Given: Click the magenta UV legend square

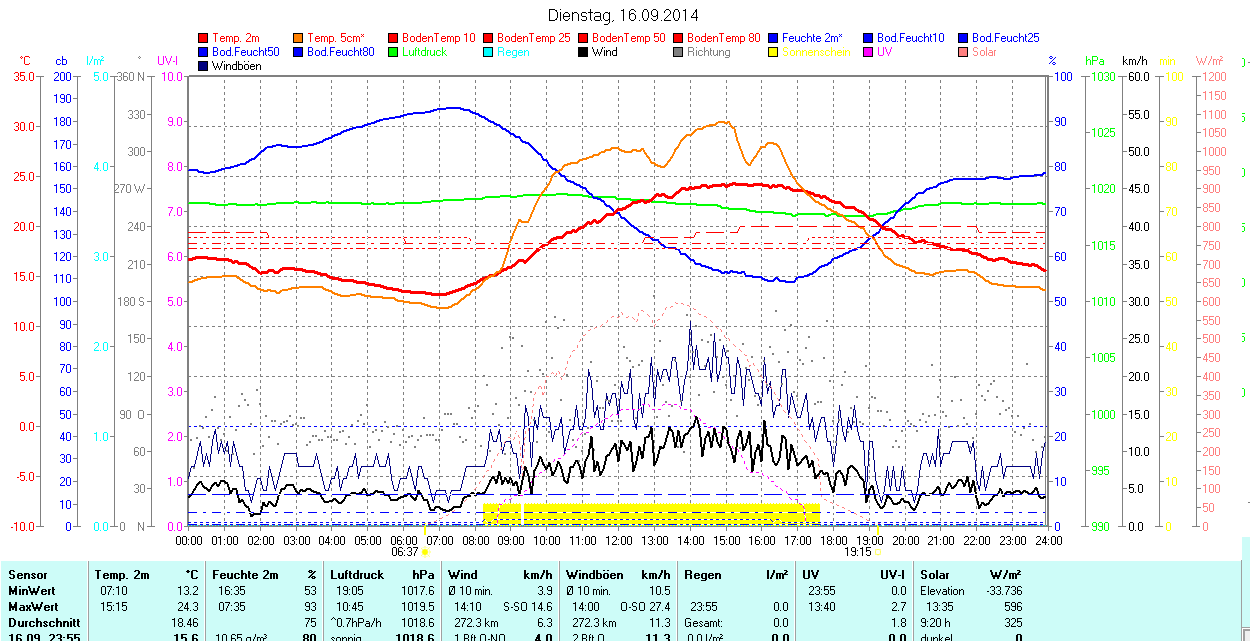Looking at the screenshot, I should pos(868,52).
